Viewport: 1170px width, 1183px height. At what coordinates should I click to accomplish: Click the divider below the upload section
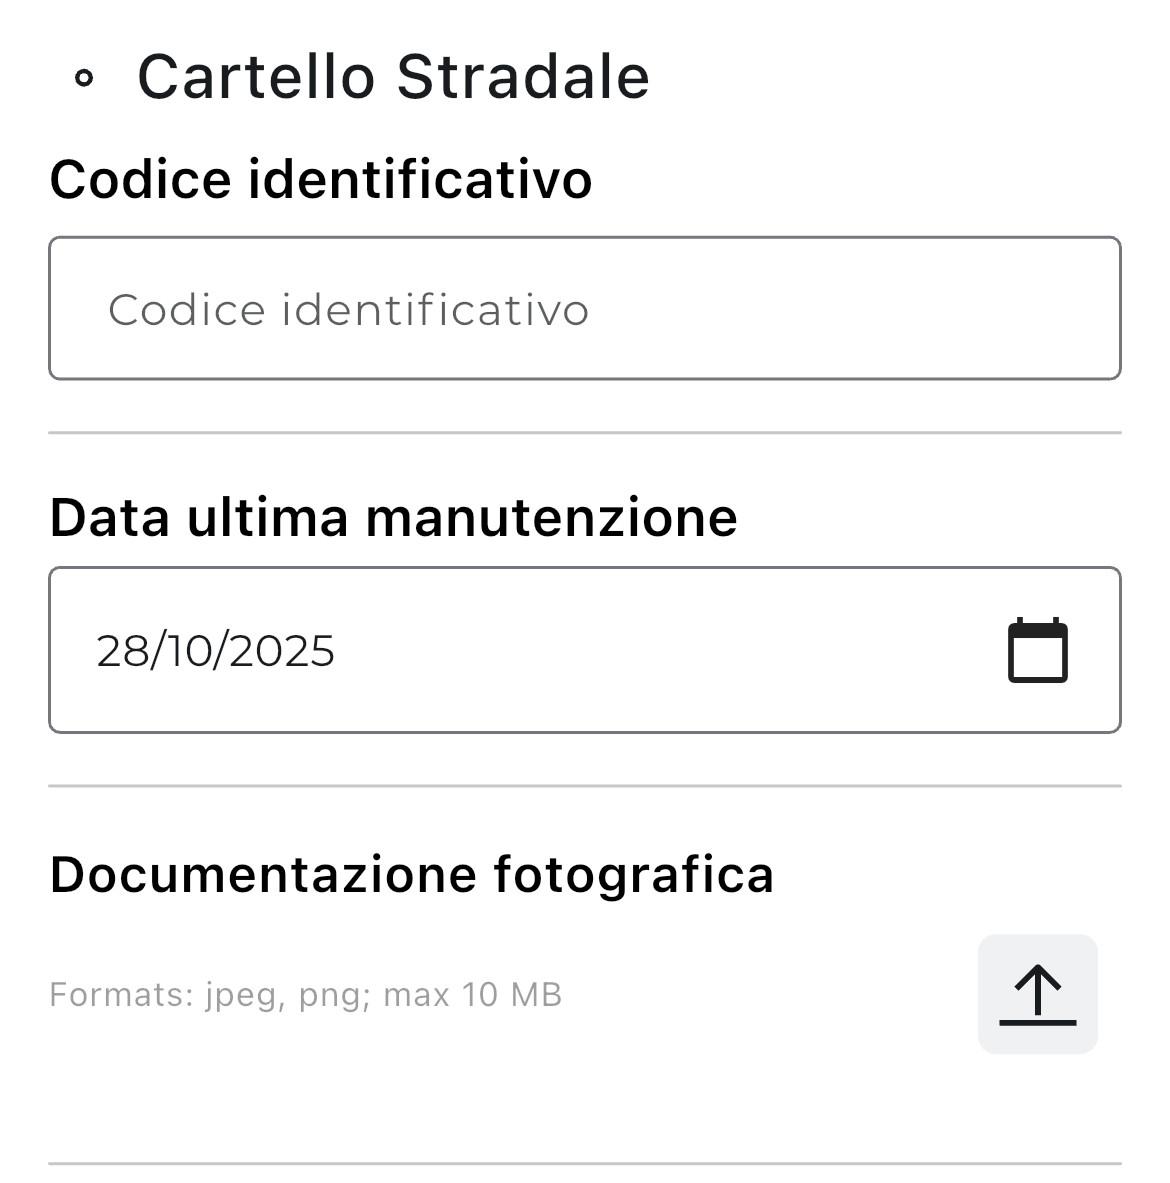585,1163
